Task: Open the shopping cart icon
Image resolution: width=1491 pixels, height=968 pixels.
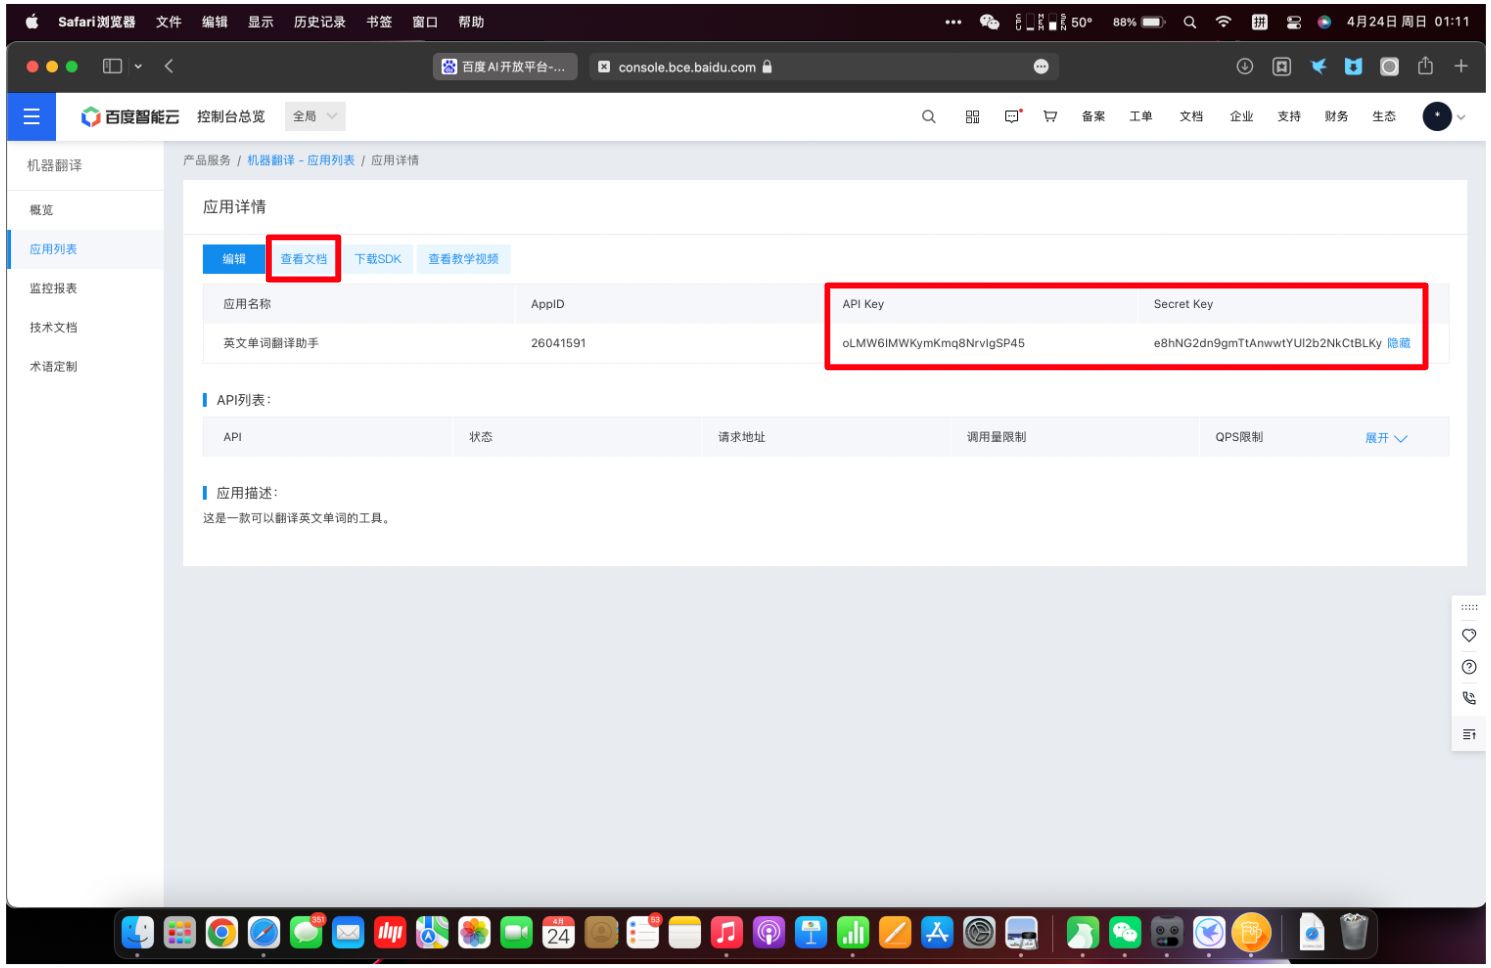Action: (x=1050, y=117)
